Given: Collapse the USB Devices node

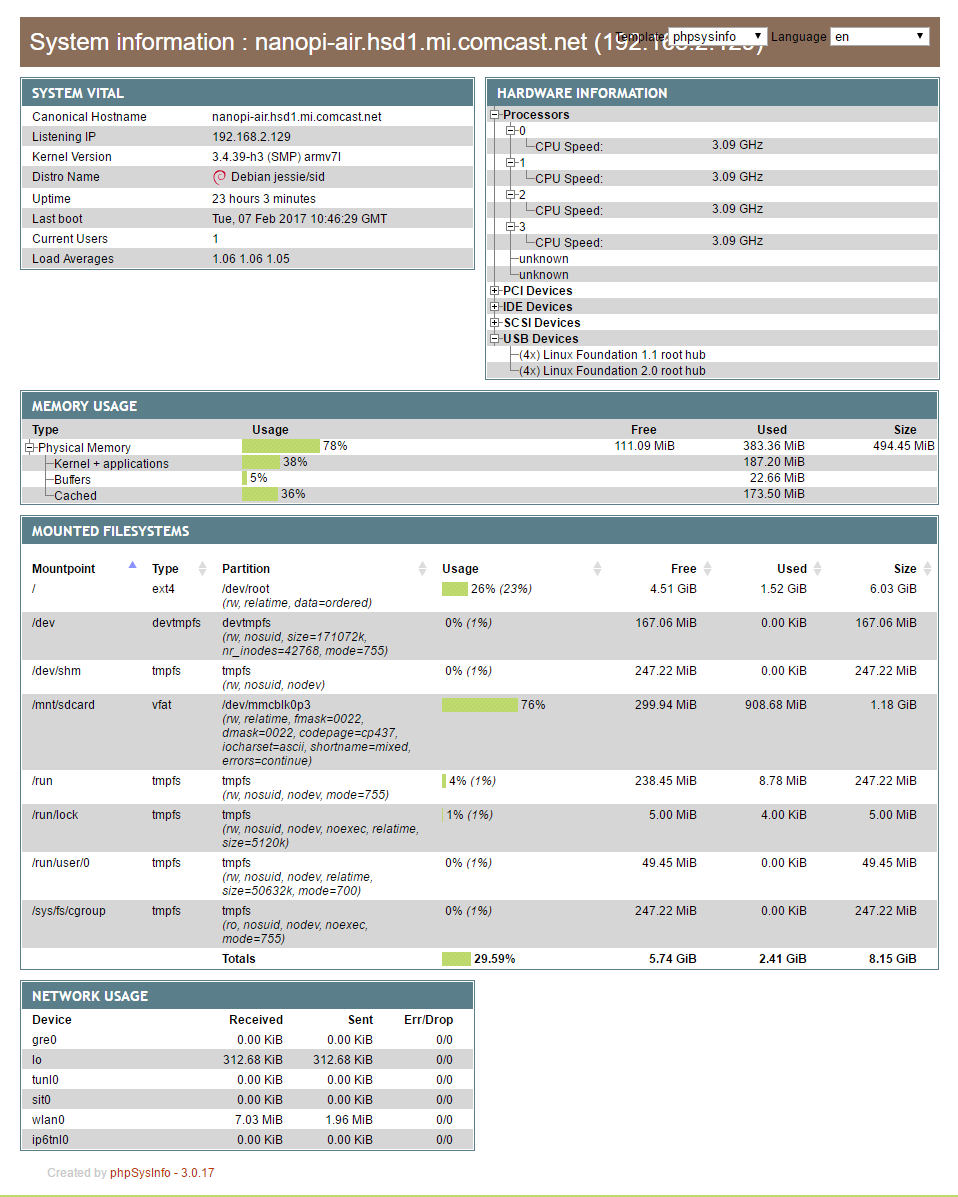Looking at the screenshot, I should tap(494, 339).
